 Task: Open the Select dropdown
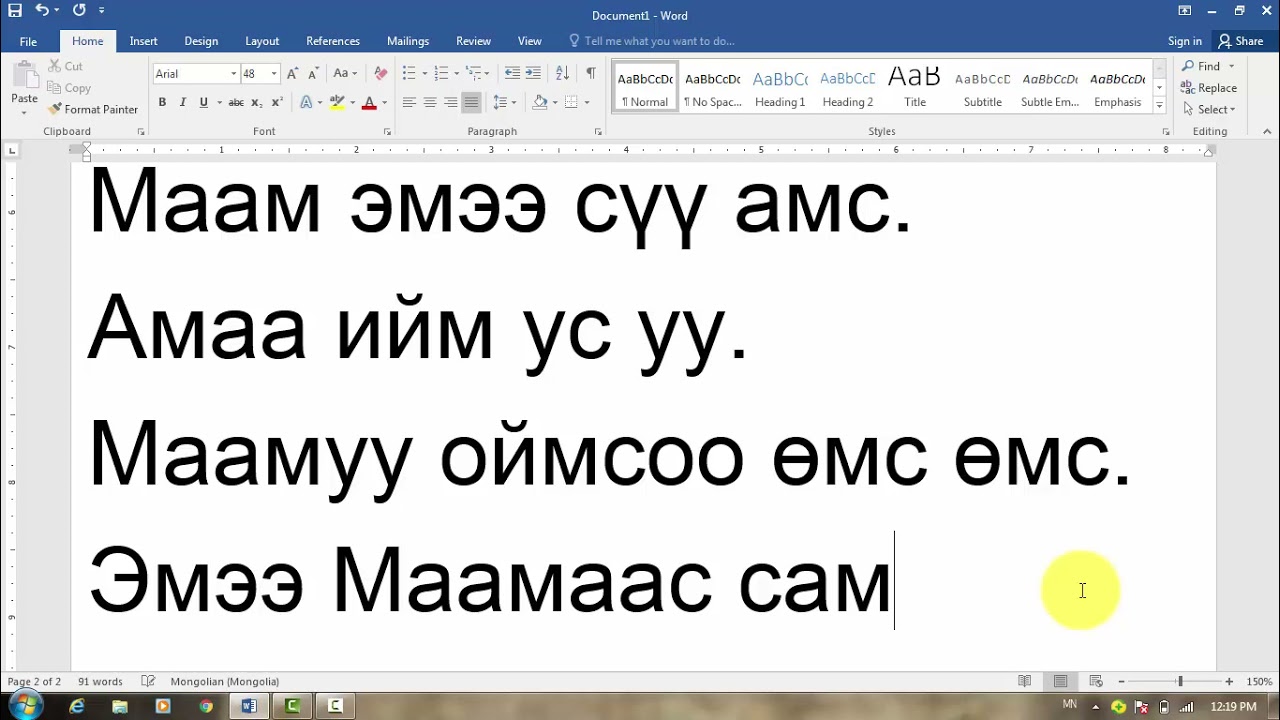(1210, 109)
